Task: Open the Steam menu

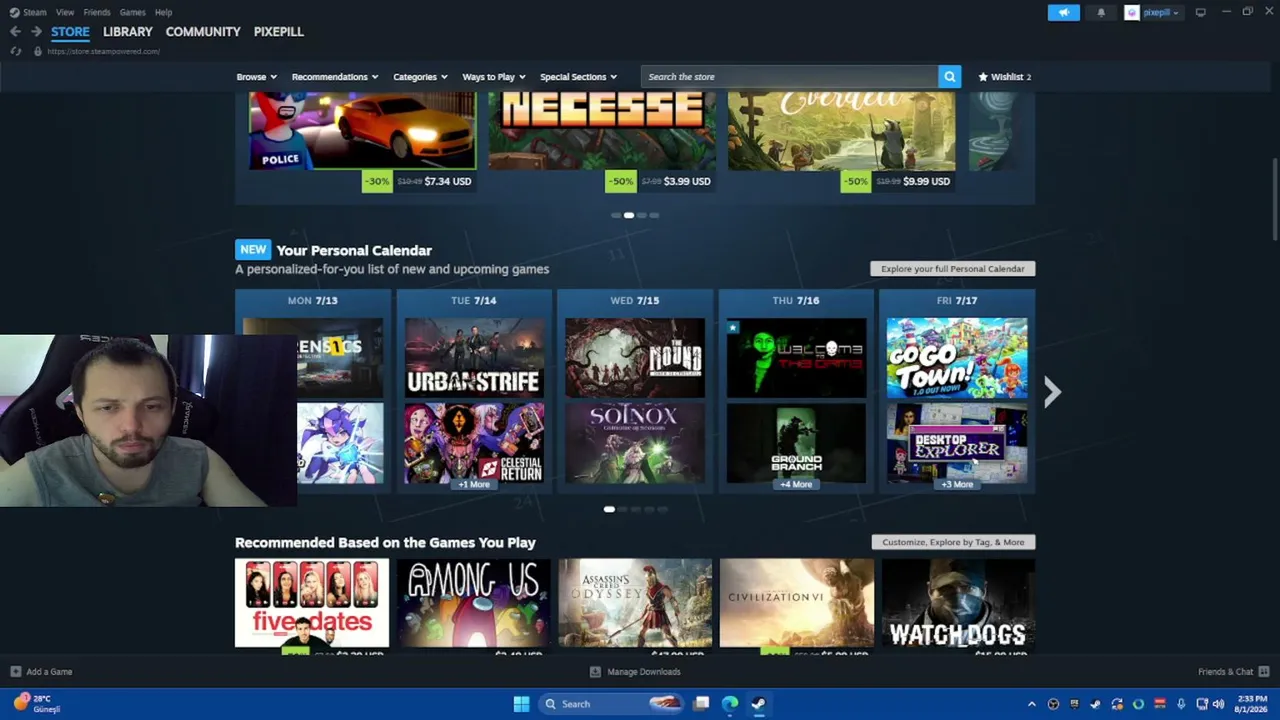Action: 35,12
